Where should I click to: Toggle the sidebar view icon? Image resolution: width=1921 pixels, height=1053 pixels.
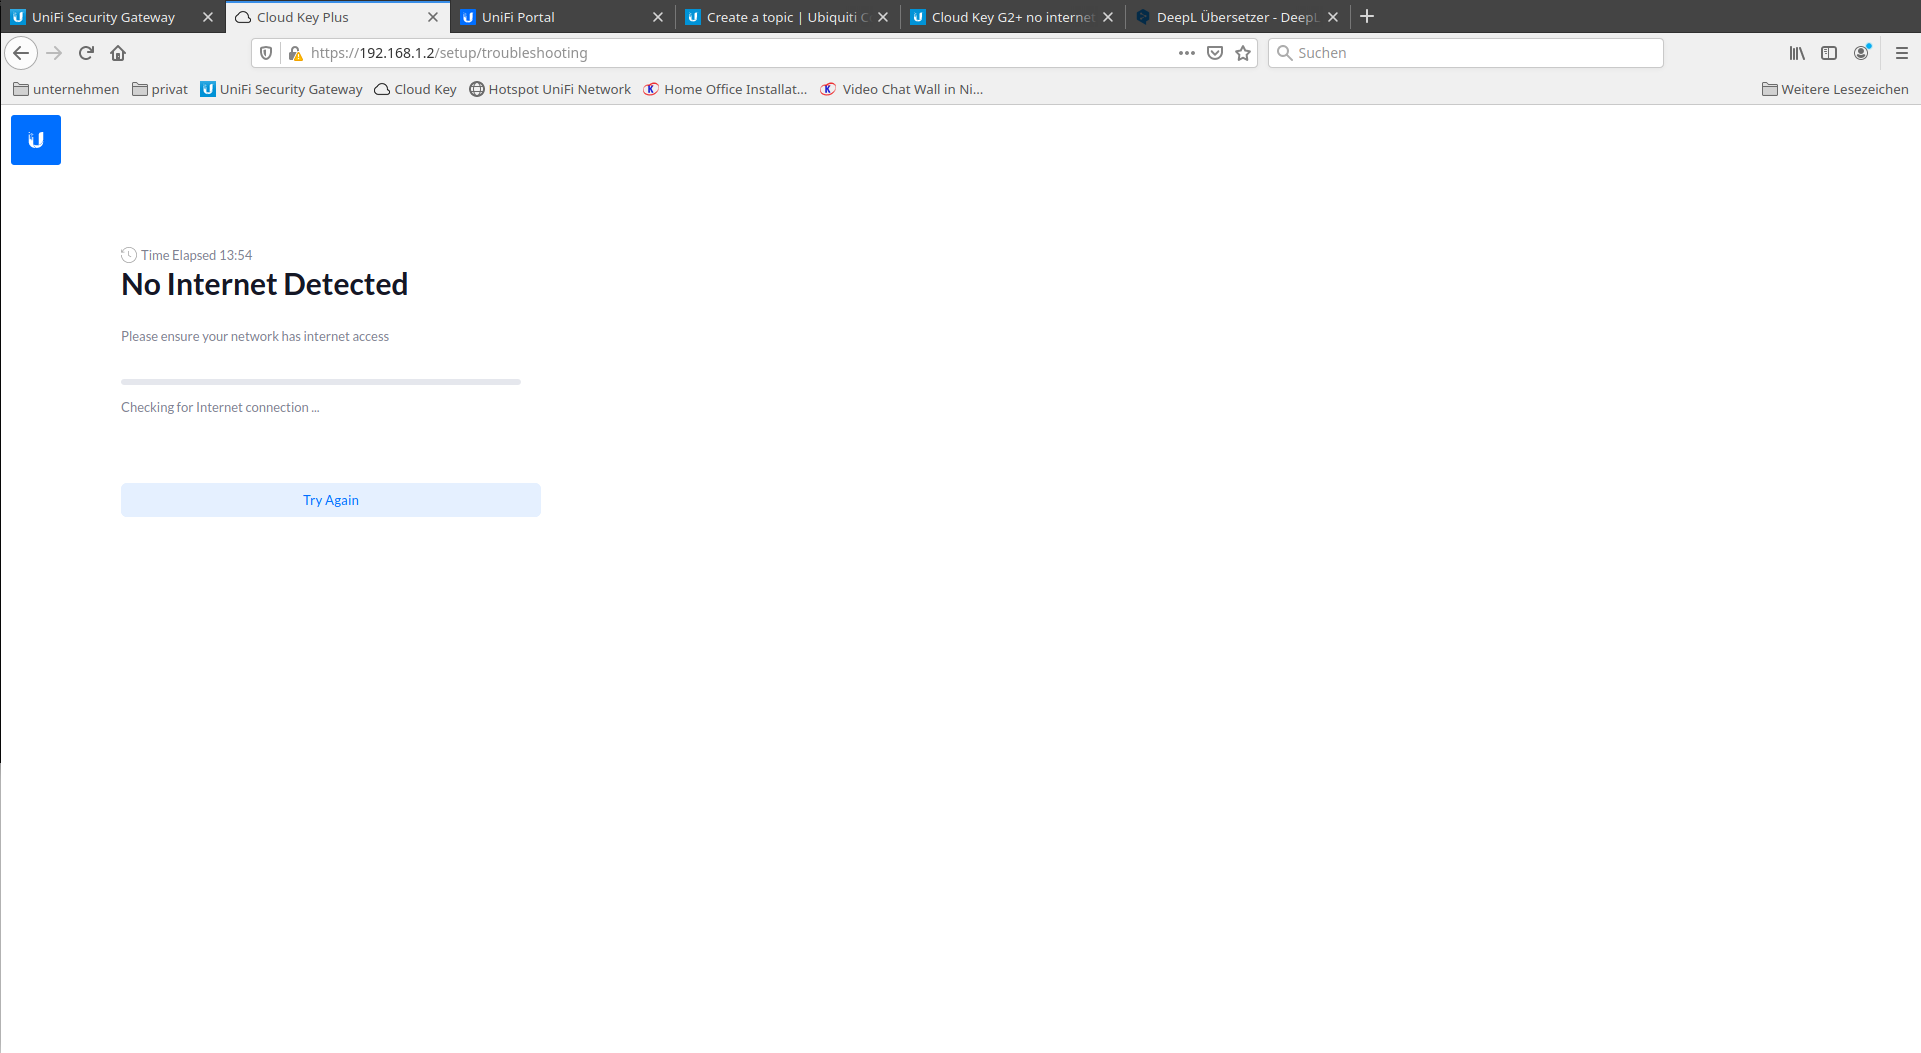pos(1829,53)
